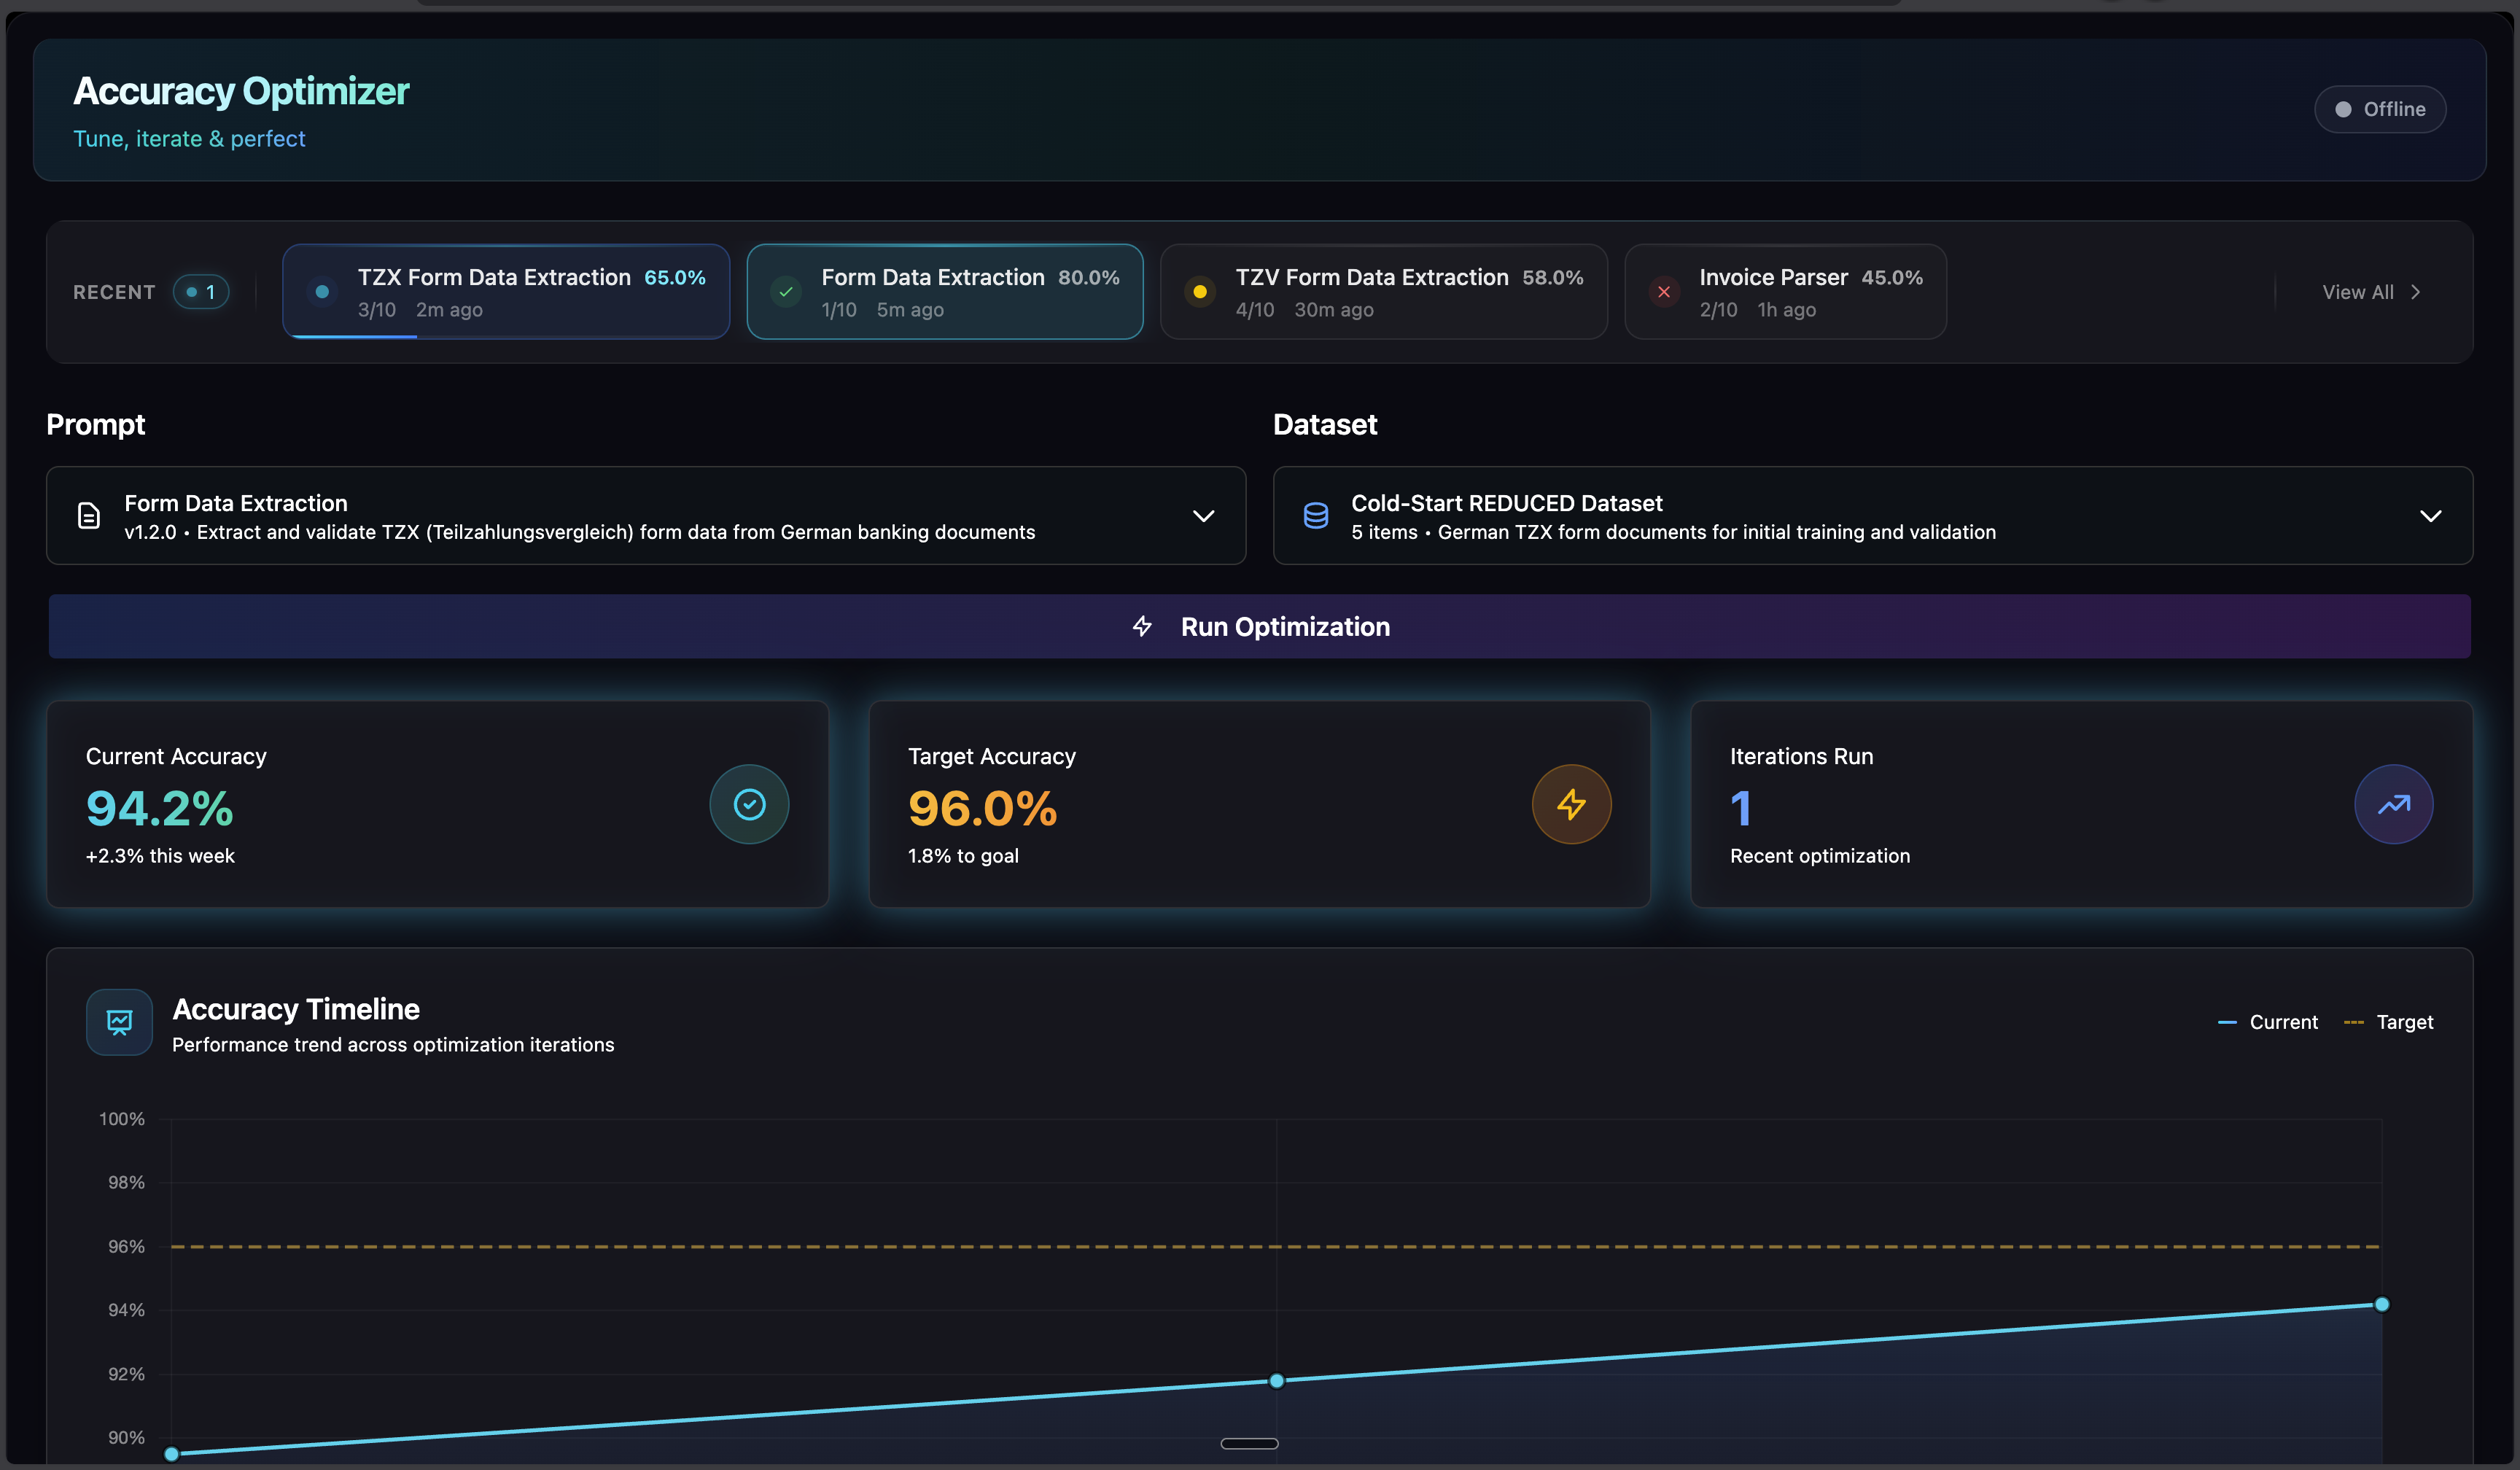The image size is (2520, 1470).
Task: Click the database icon in Dataset selector
Action: click(1316, 516)
